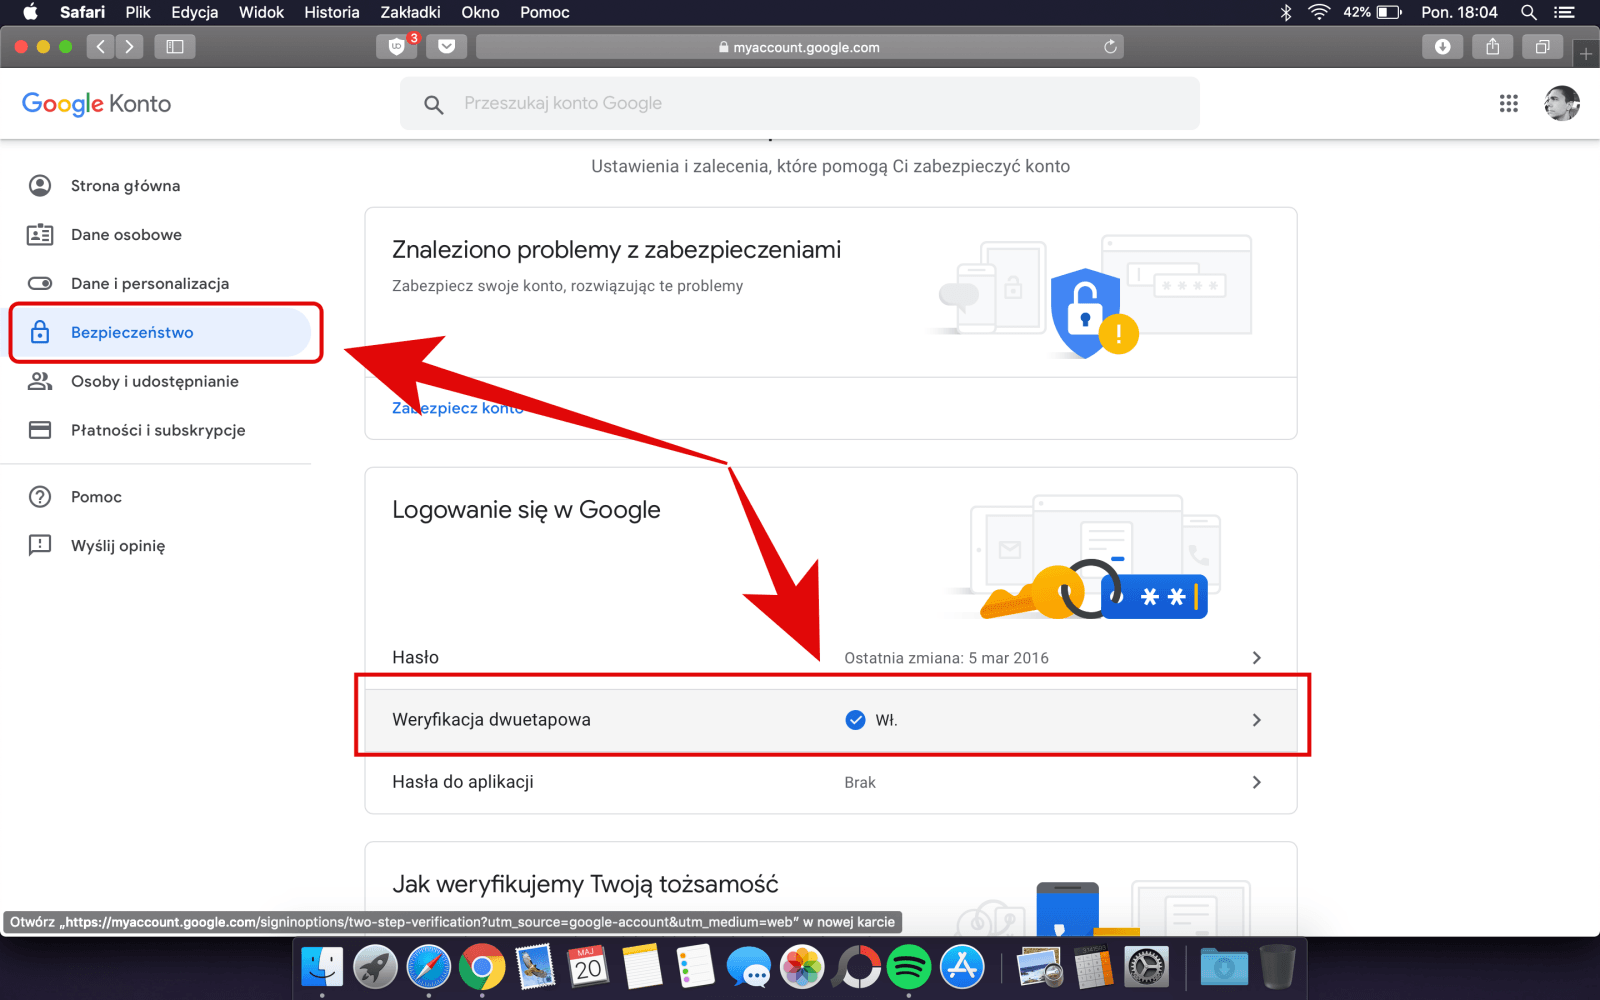
Task: Click the Osoby i udostępnianie people icon
Action: pos(40,381)
